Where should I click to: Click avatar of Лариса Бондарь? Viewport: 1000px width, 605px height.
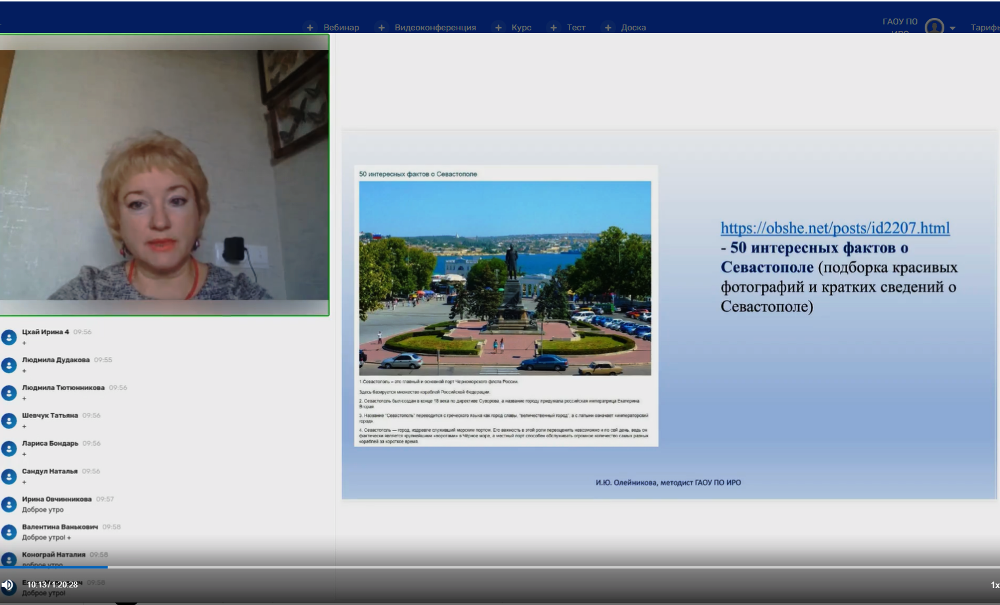9,449
